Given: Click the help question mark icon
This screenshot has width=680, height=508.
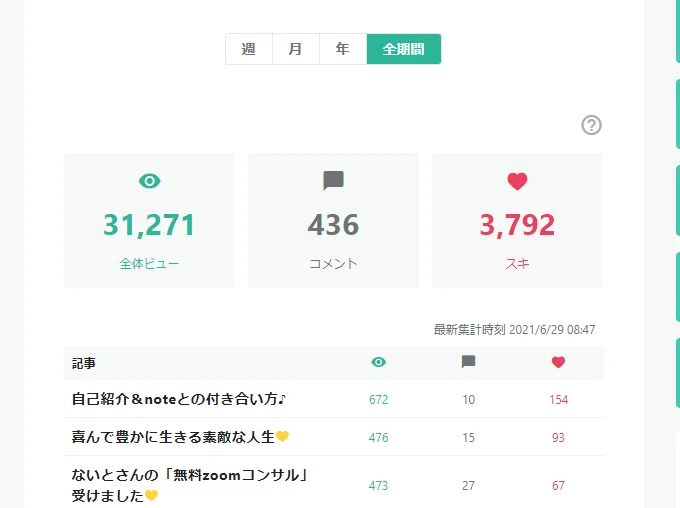Looking at the screenshot, I should pos(591,125).
